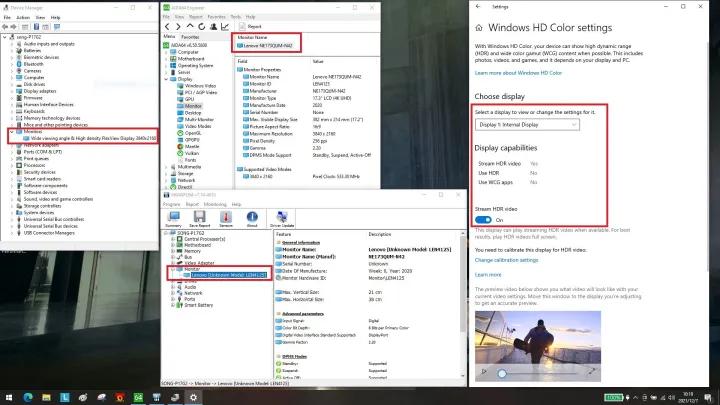Click the Settings gear taskbar icon
Screen dimensions: 720x405
[193, 397]
